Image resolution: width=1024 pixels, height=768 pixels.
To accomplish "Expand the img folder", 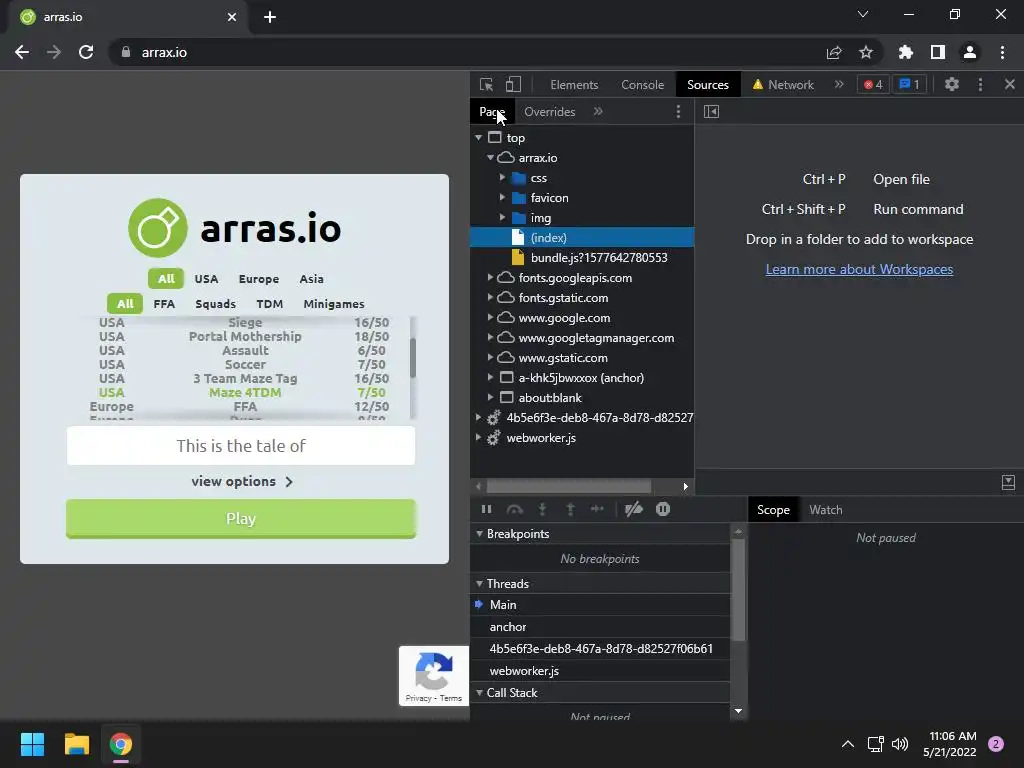I will [x=502, y=217].
